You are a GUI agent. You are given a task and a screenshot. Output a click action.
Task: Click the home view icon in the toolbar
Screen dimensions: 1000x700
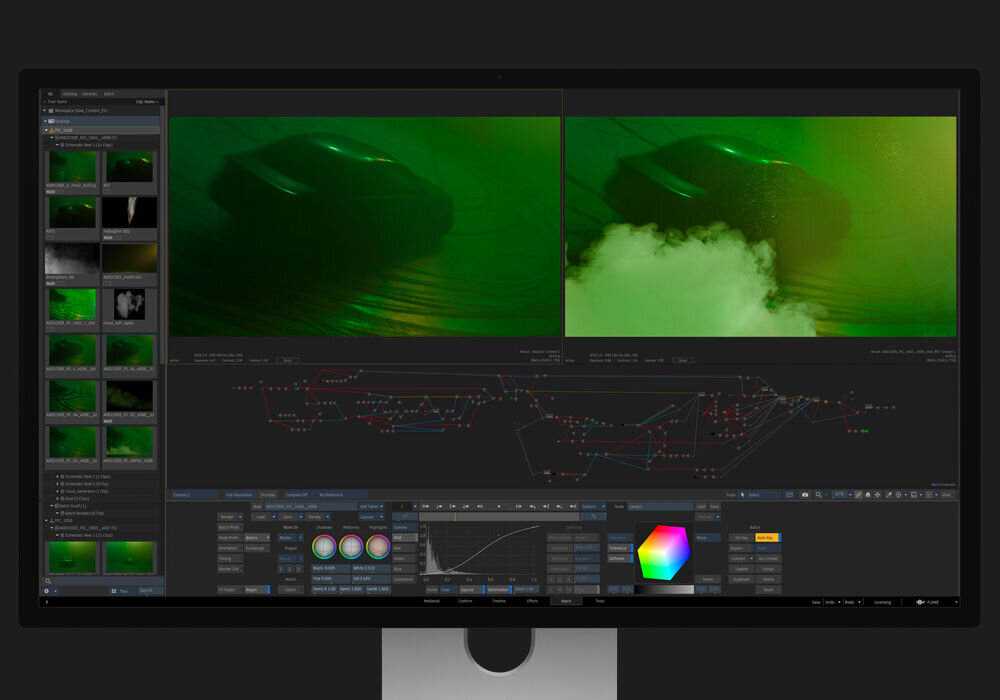click(867, 493)
